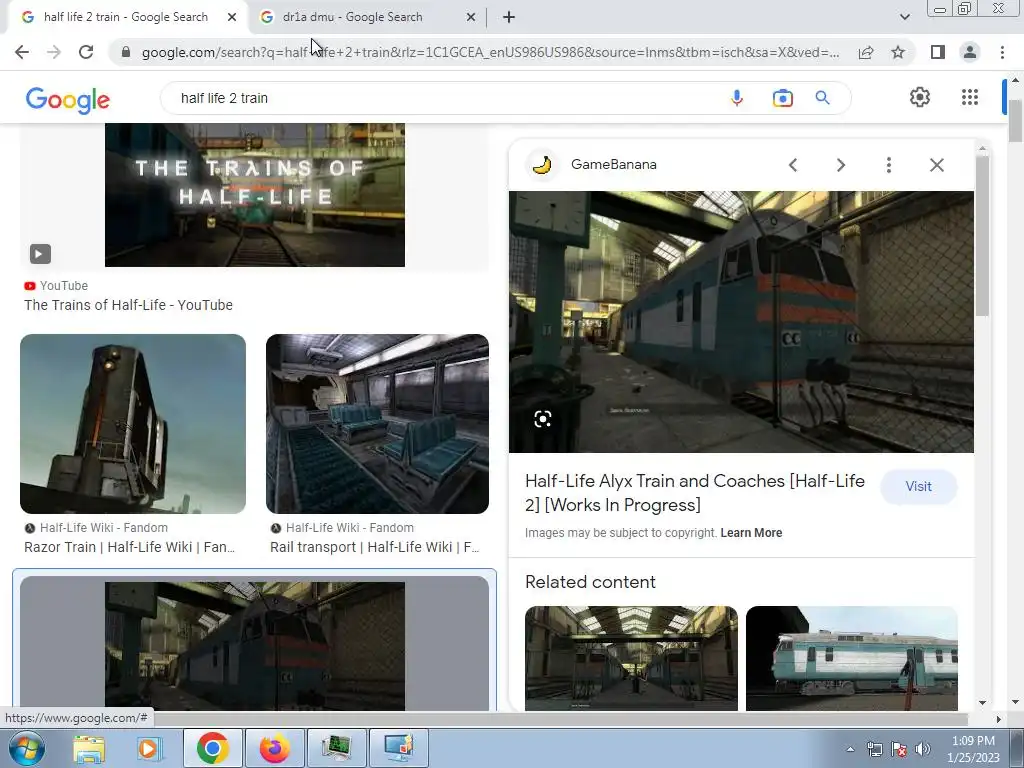Click the preview panel scroll-down arrow
The width and height of the screenshot is (1024, 768).
(x=982, y=703)
